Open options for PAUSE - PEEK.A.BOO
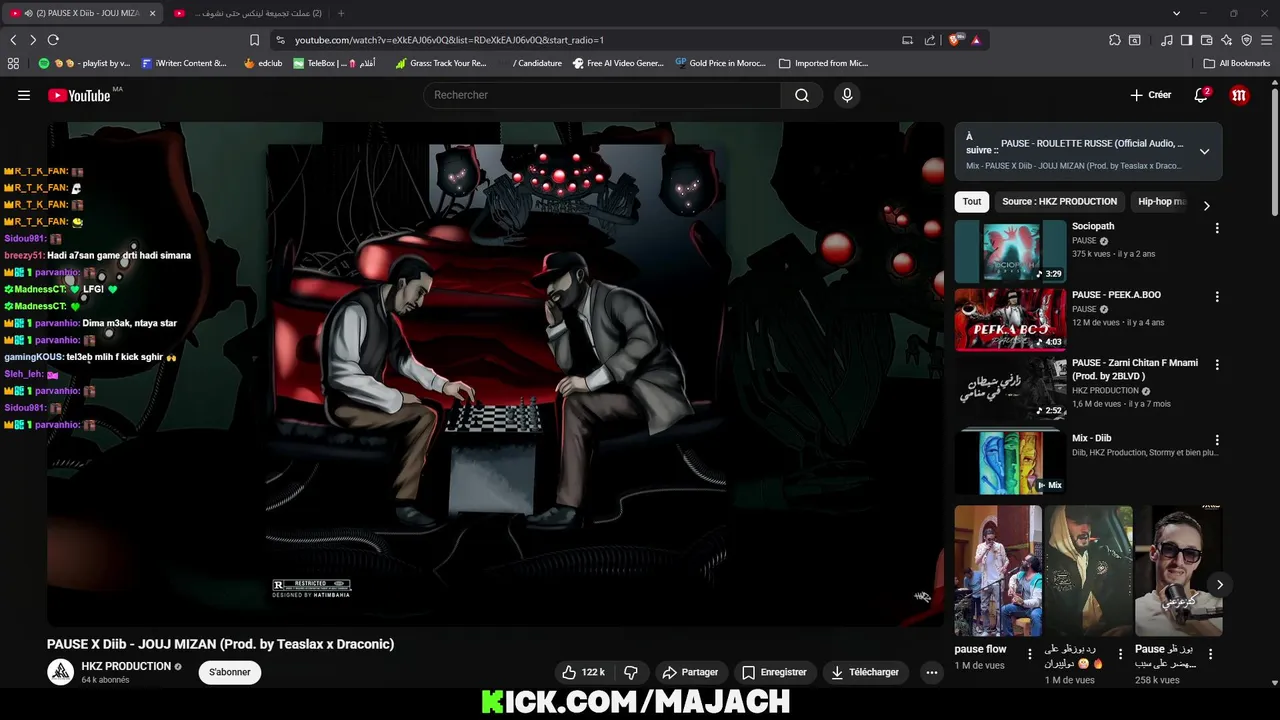This screenshot has height=720, width=1280. 1217,297
